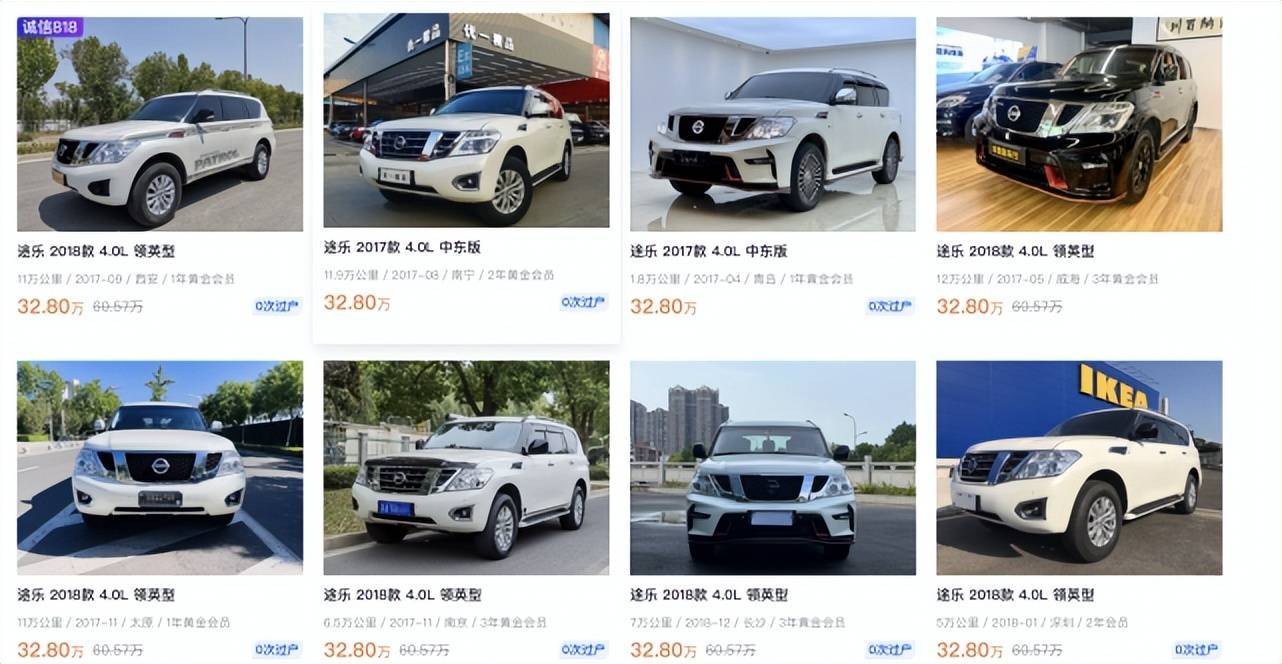1282x664 pixels.
Task: Click the 32.80万 price of the 南宁 listing
Action: pyautogui.click(x=357, y=302)
